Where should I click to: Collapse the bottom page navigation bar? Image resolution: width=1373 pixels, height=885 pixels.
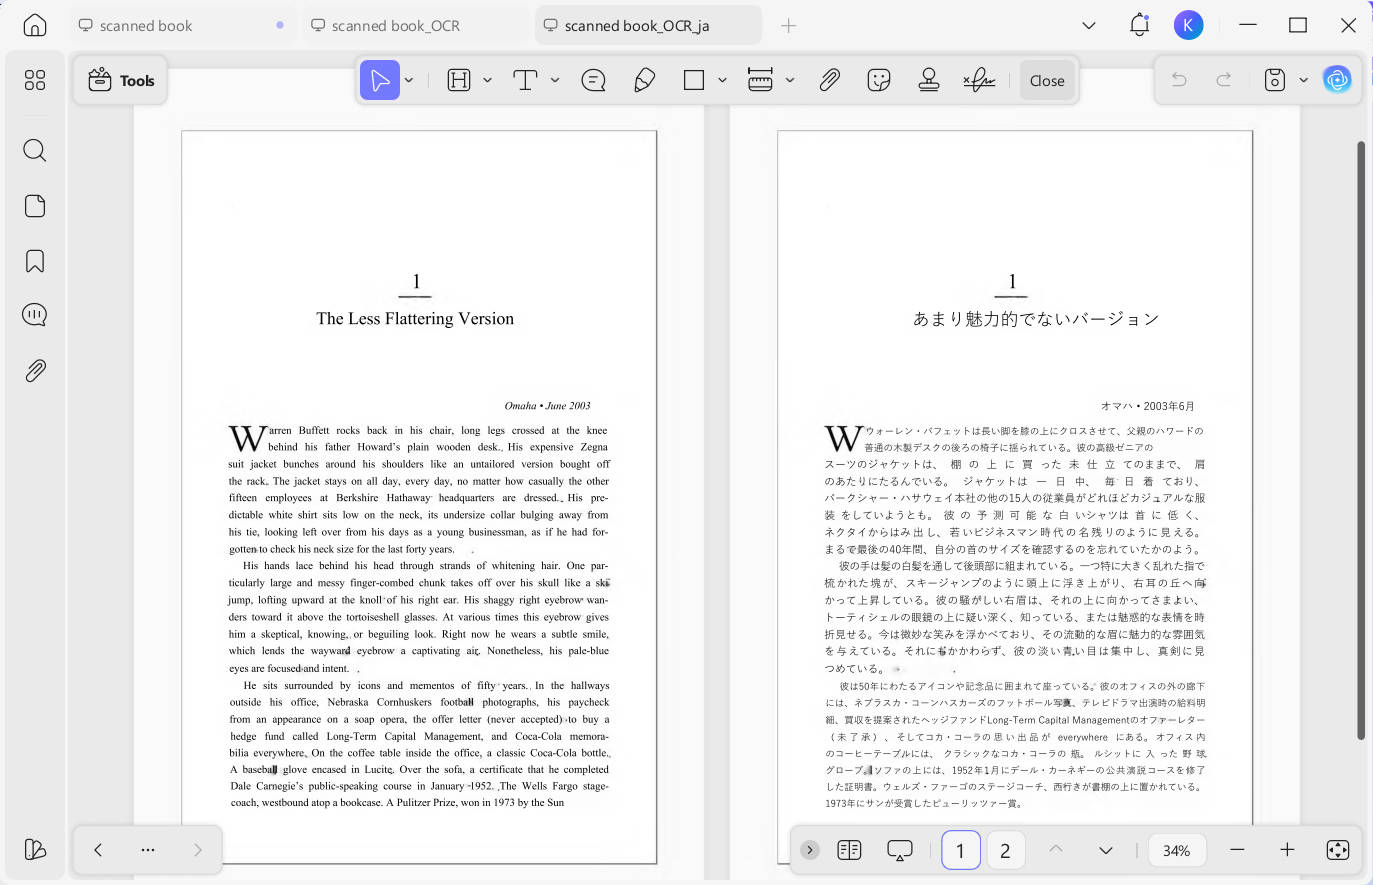pos(810,850)
